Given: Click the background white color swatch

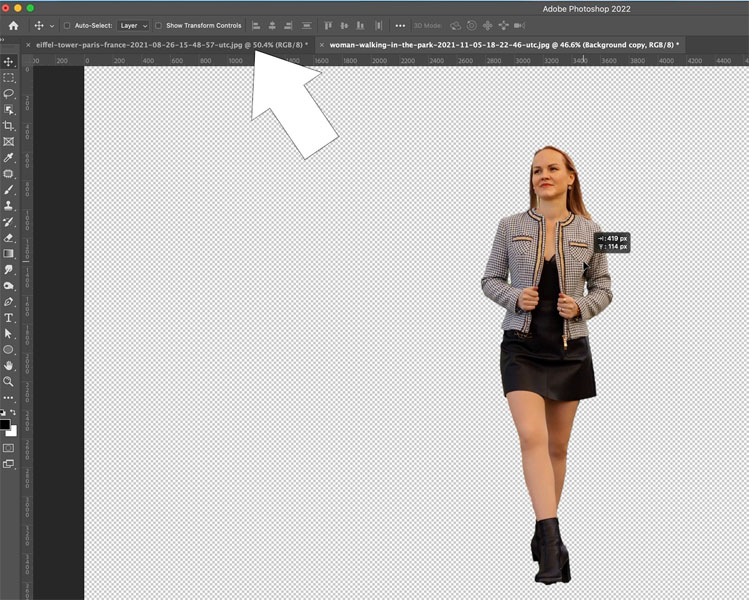Looking at the screenshot, I should (13, 432).
